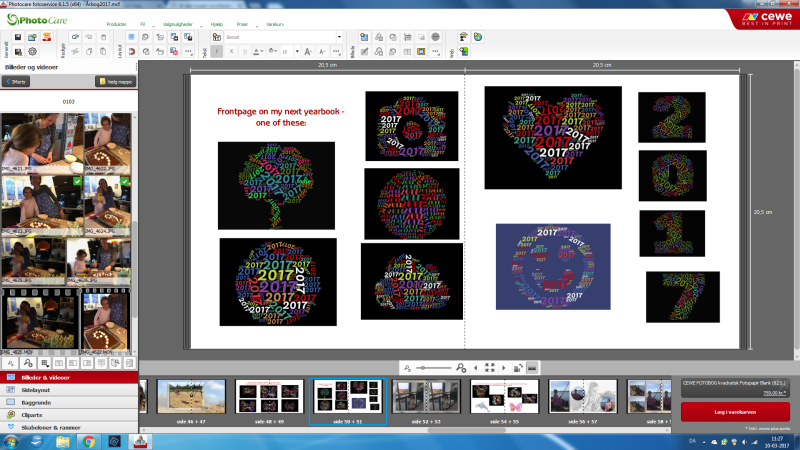This screenshot has width=800, height=450.
Task: Click the Vælg mappe button
Action: [114, 82]
